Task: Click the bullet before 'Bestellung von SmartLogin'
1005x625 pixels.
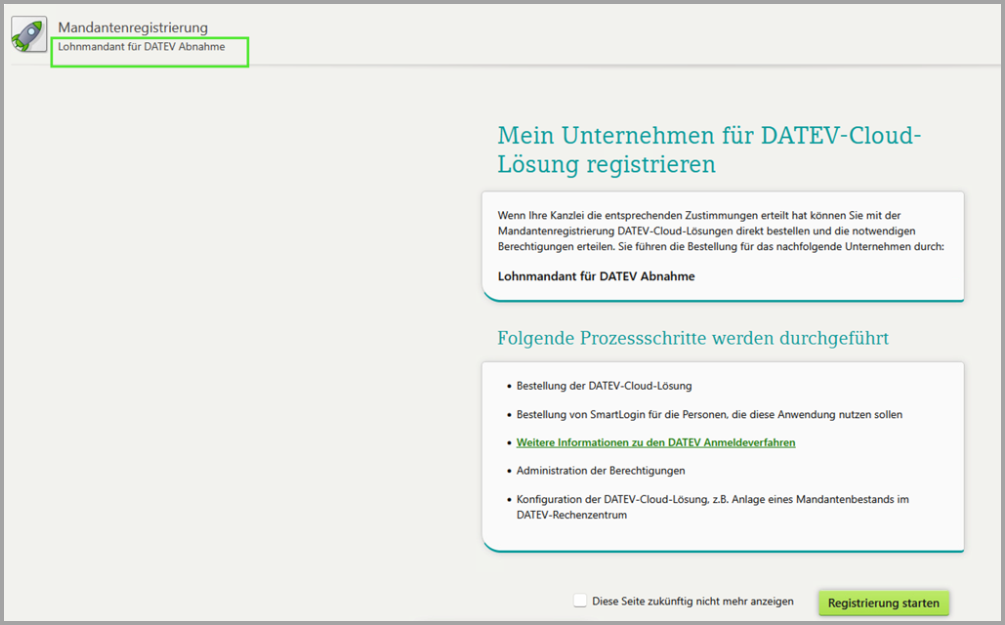Action: (x=508, y=414)
